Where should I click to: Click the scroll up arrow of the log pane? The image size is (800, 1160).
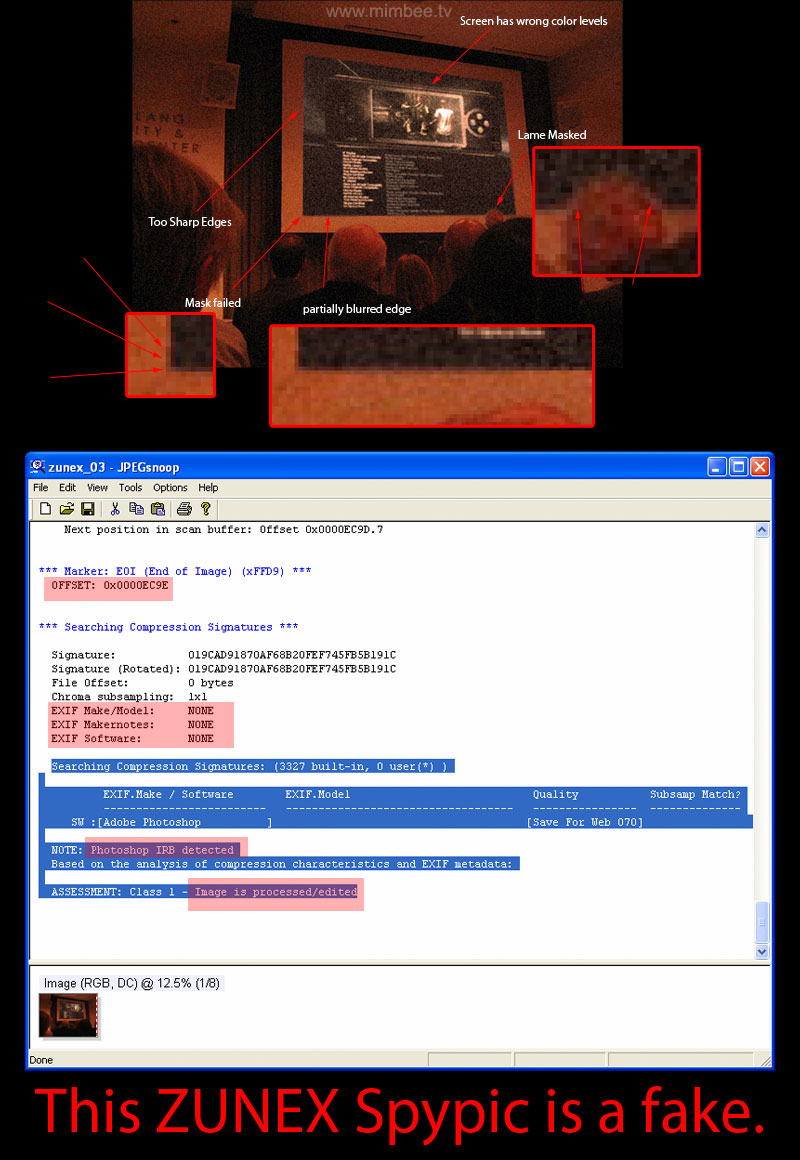coord(762,530)
